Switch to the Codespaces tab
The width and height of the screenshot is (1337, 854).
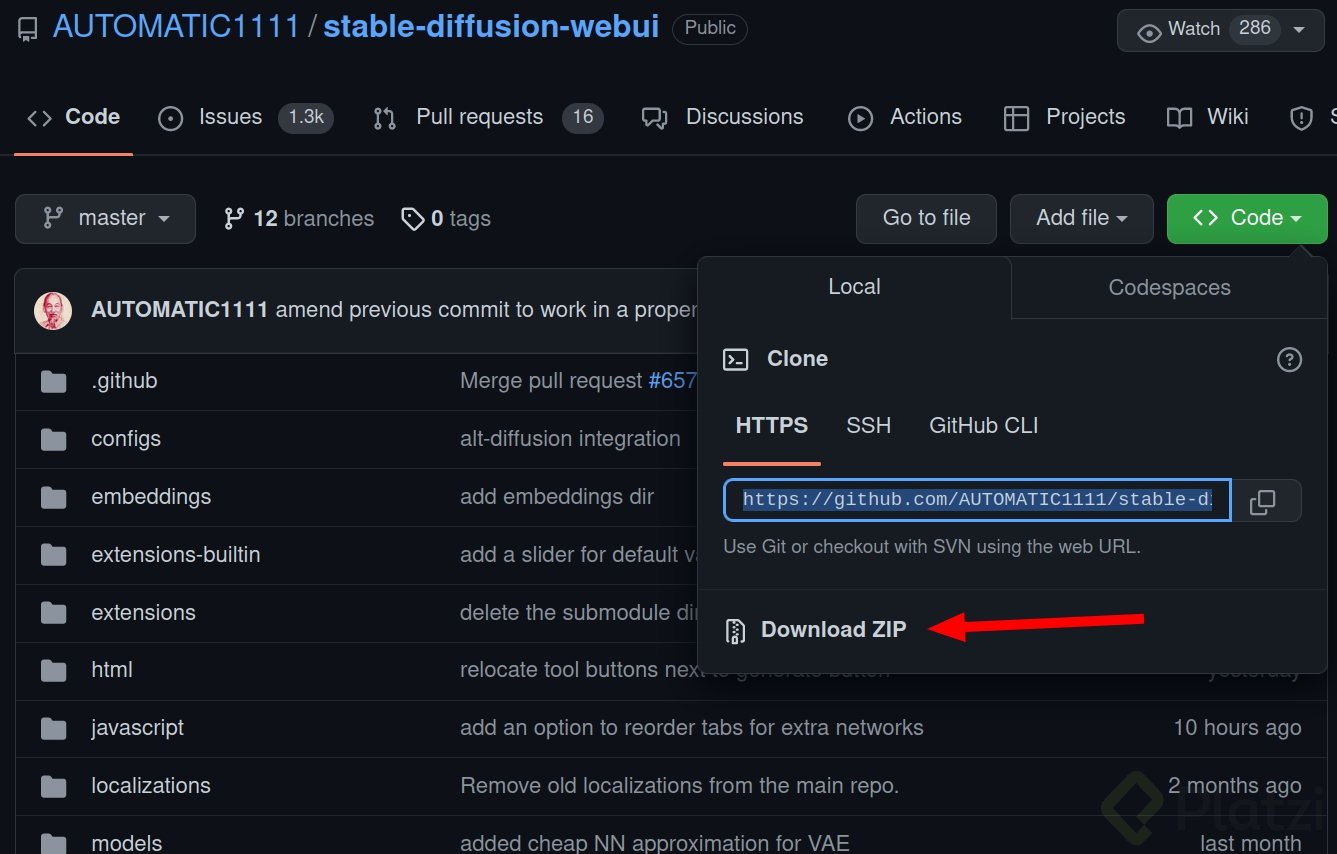[1169, 289]
